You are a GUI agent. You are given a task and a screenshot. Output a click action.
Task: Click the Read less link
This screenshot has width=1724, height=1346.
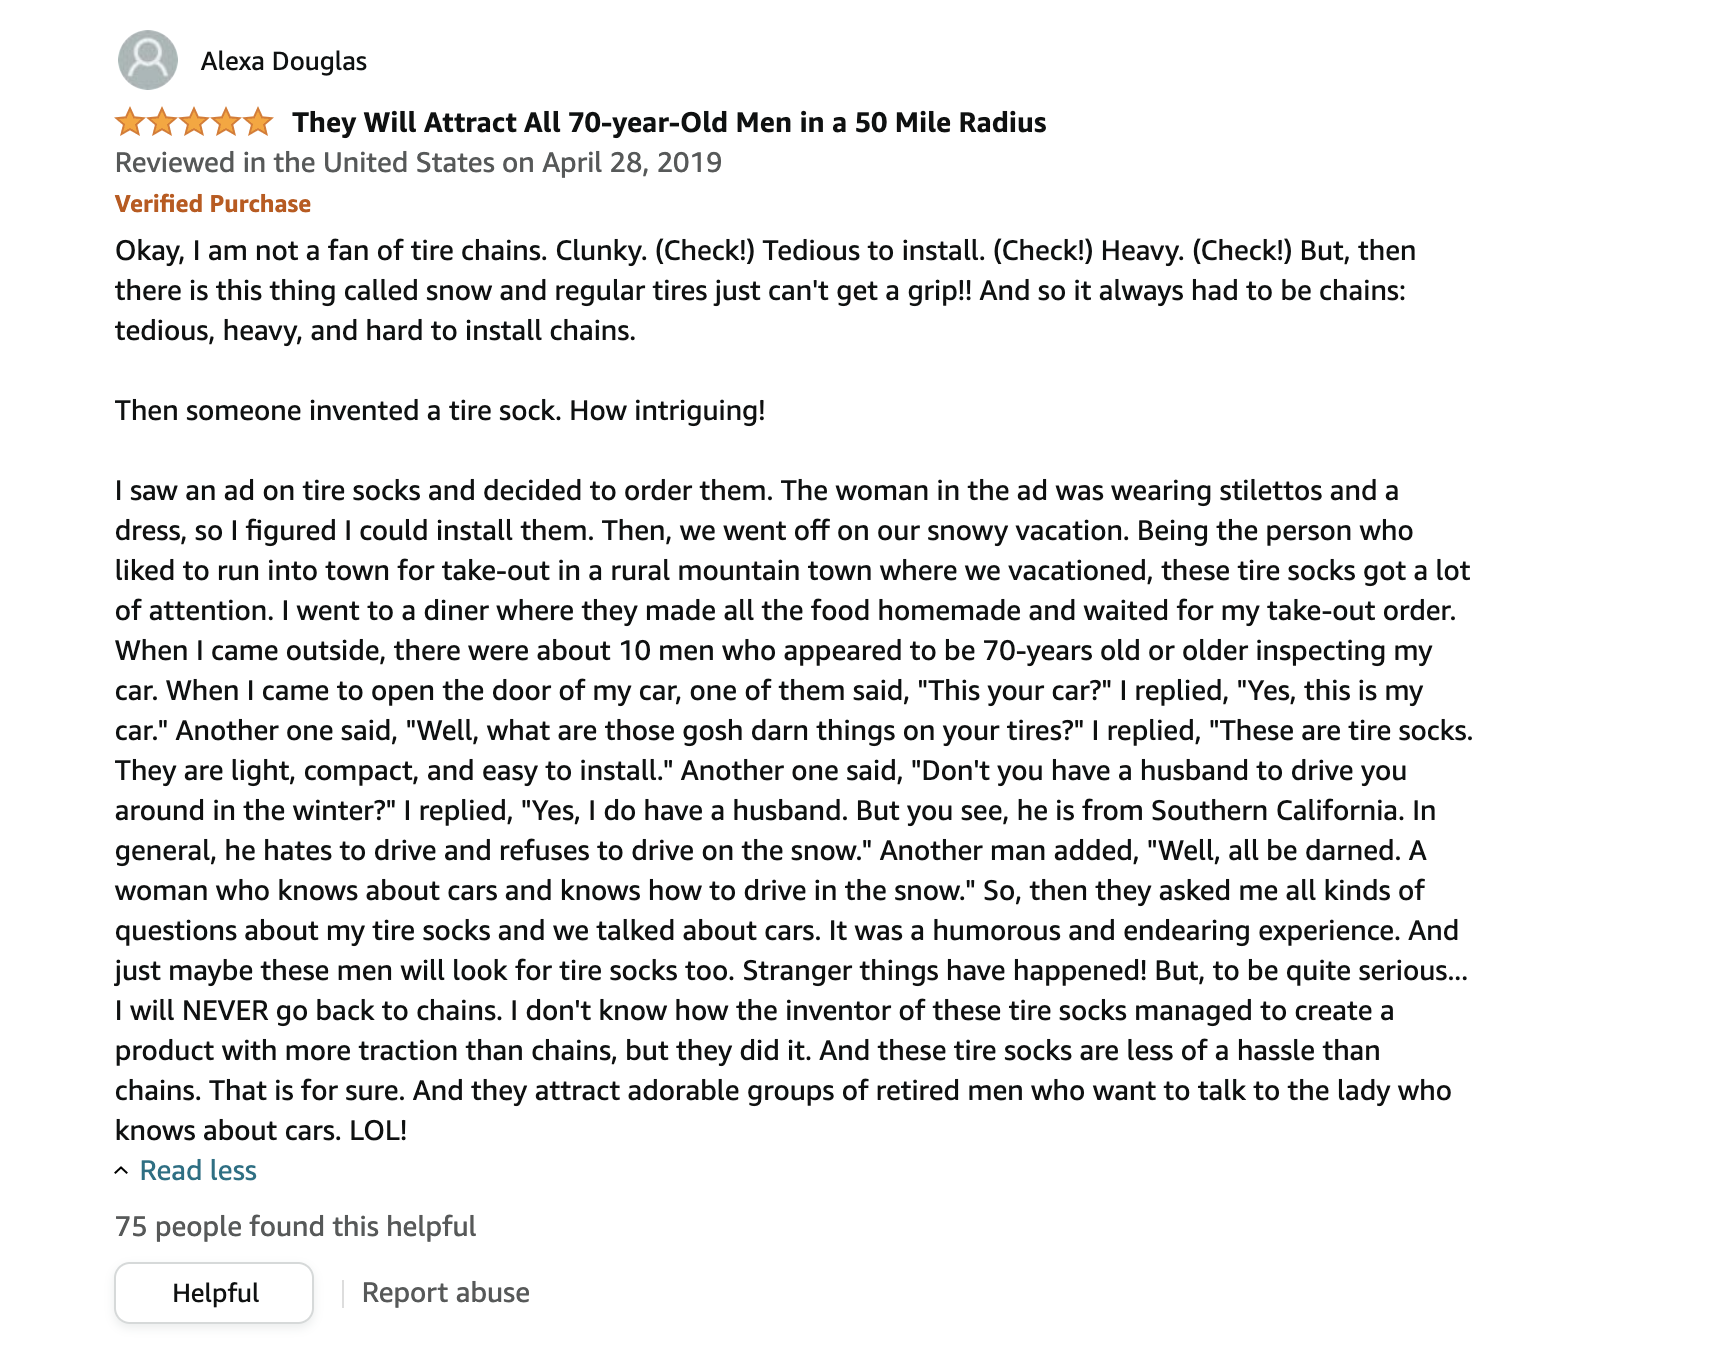(198, 1171)
